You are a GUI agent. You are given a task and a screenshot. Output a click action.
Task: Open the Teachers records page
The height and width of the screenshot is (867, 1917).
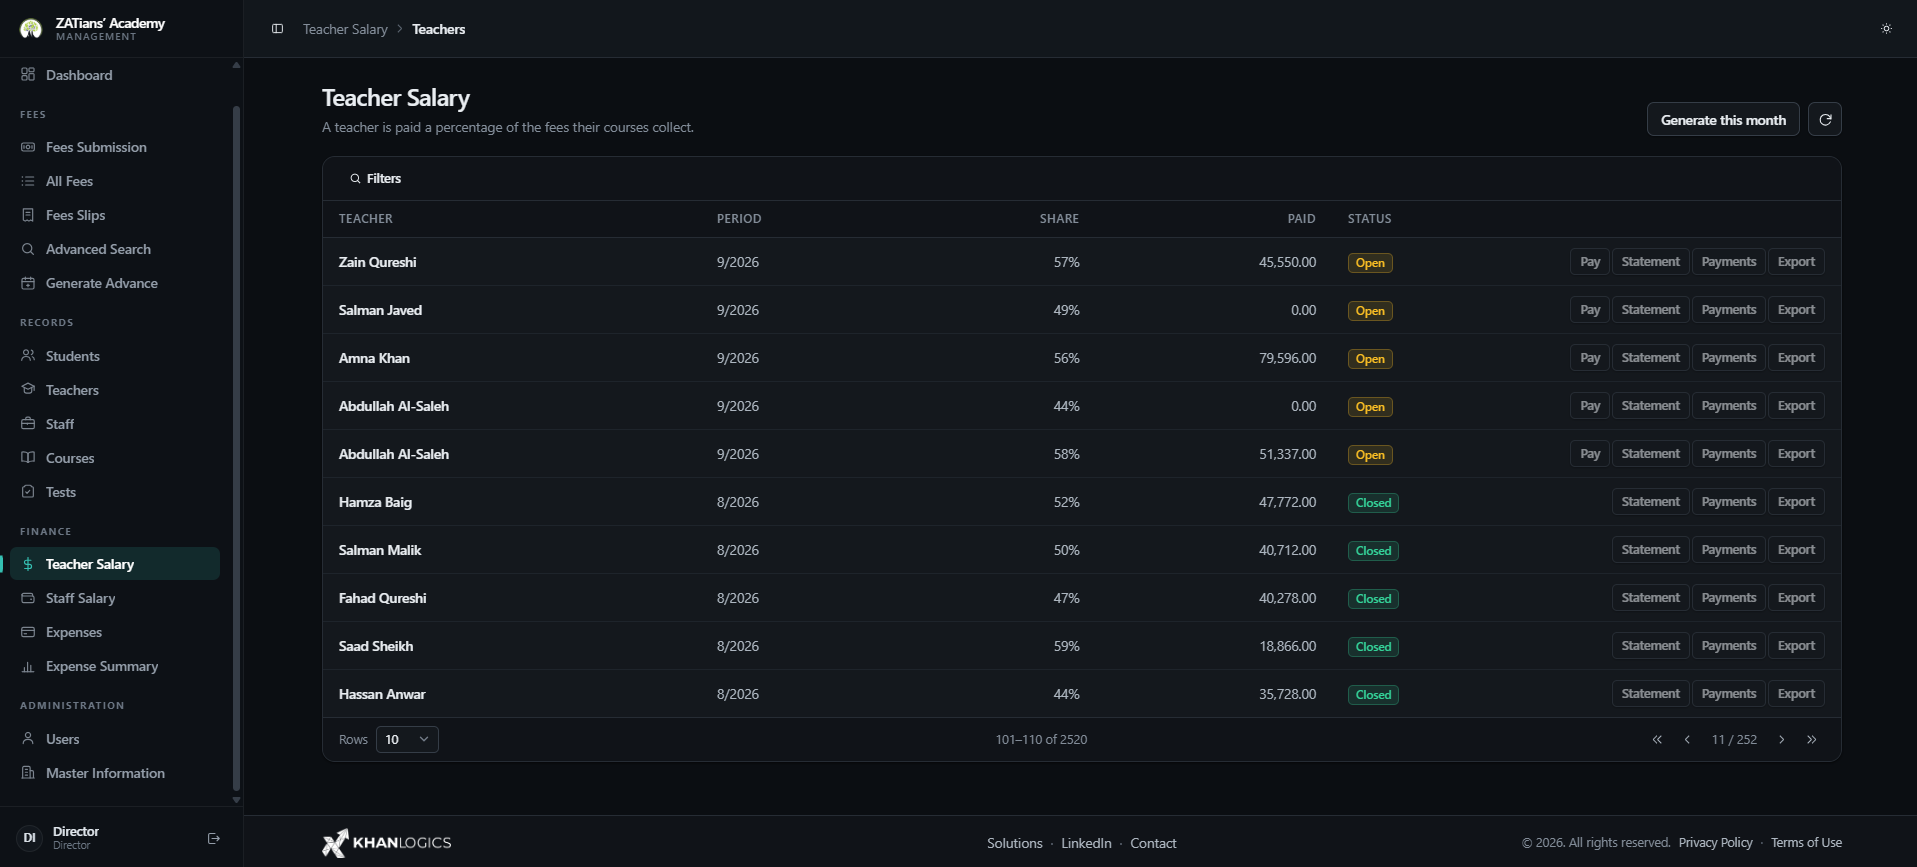115,390
